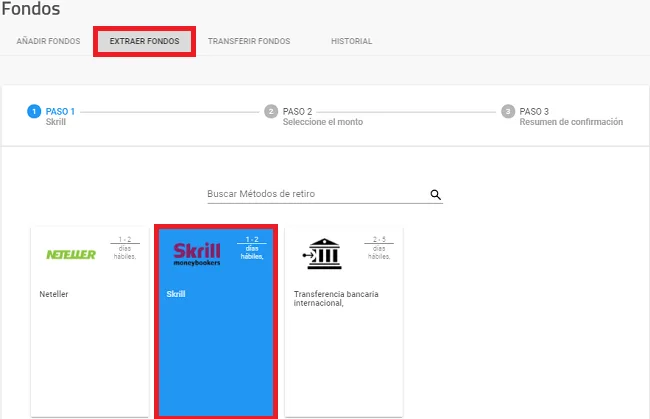The image size is (650, 419).
Task: Click the Neteller name label
Action: pos(53,294)
